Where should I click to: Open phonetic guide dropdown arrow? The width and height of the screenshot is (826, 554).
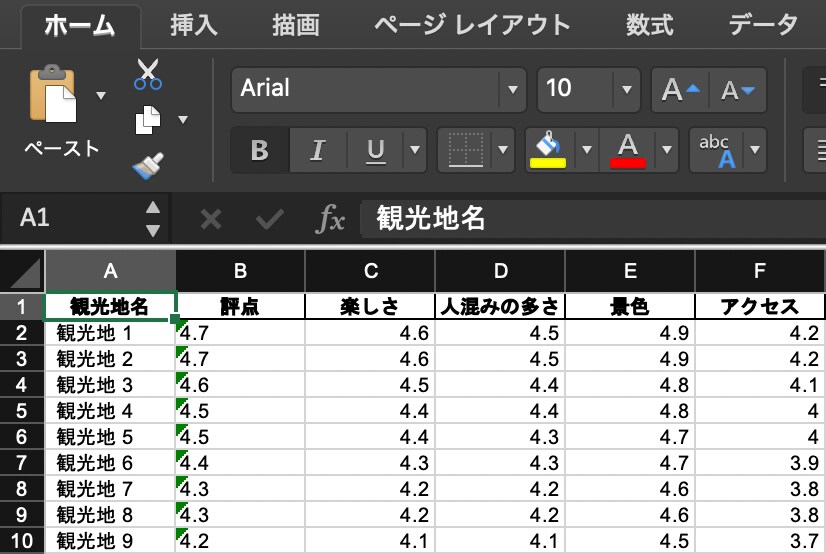pos(755,150)
